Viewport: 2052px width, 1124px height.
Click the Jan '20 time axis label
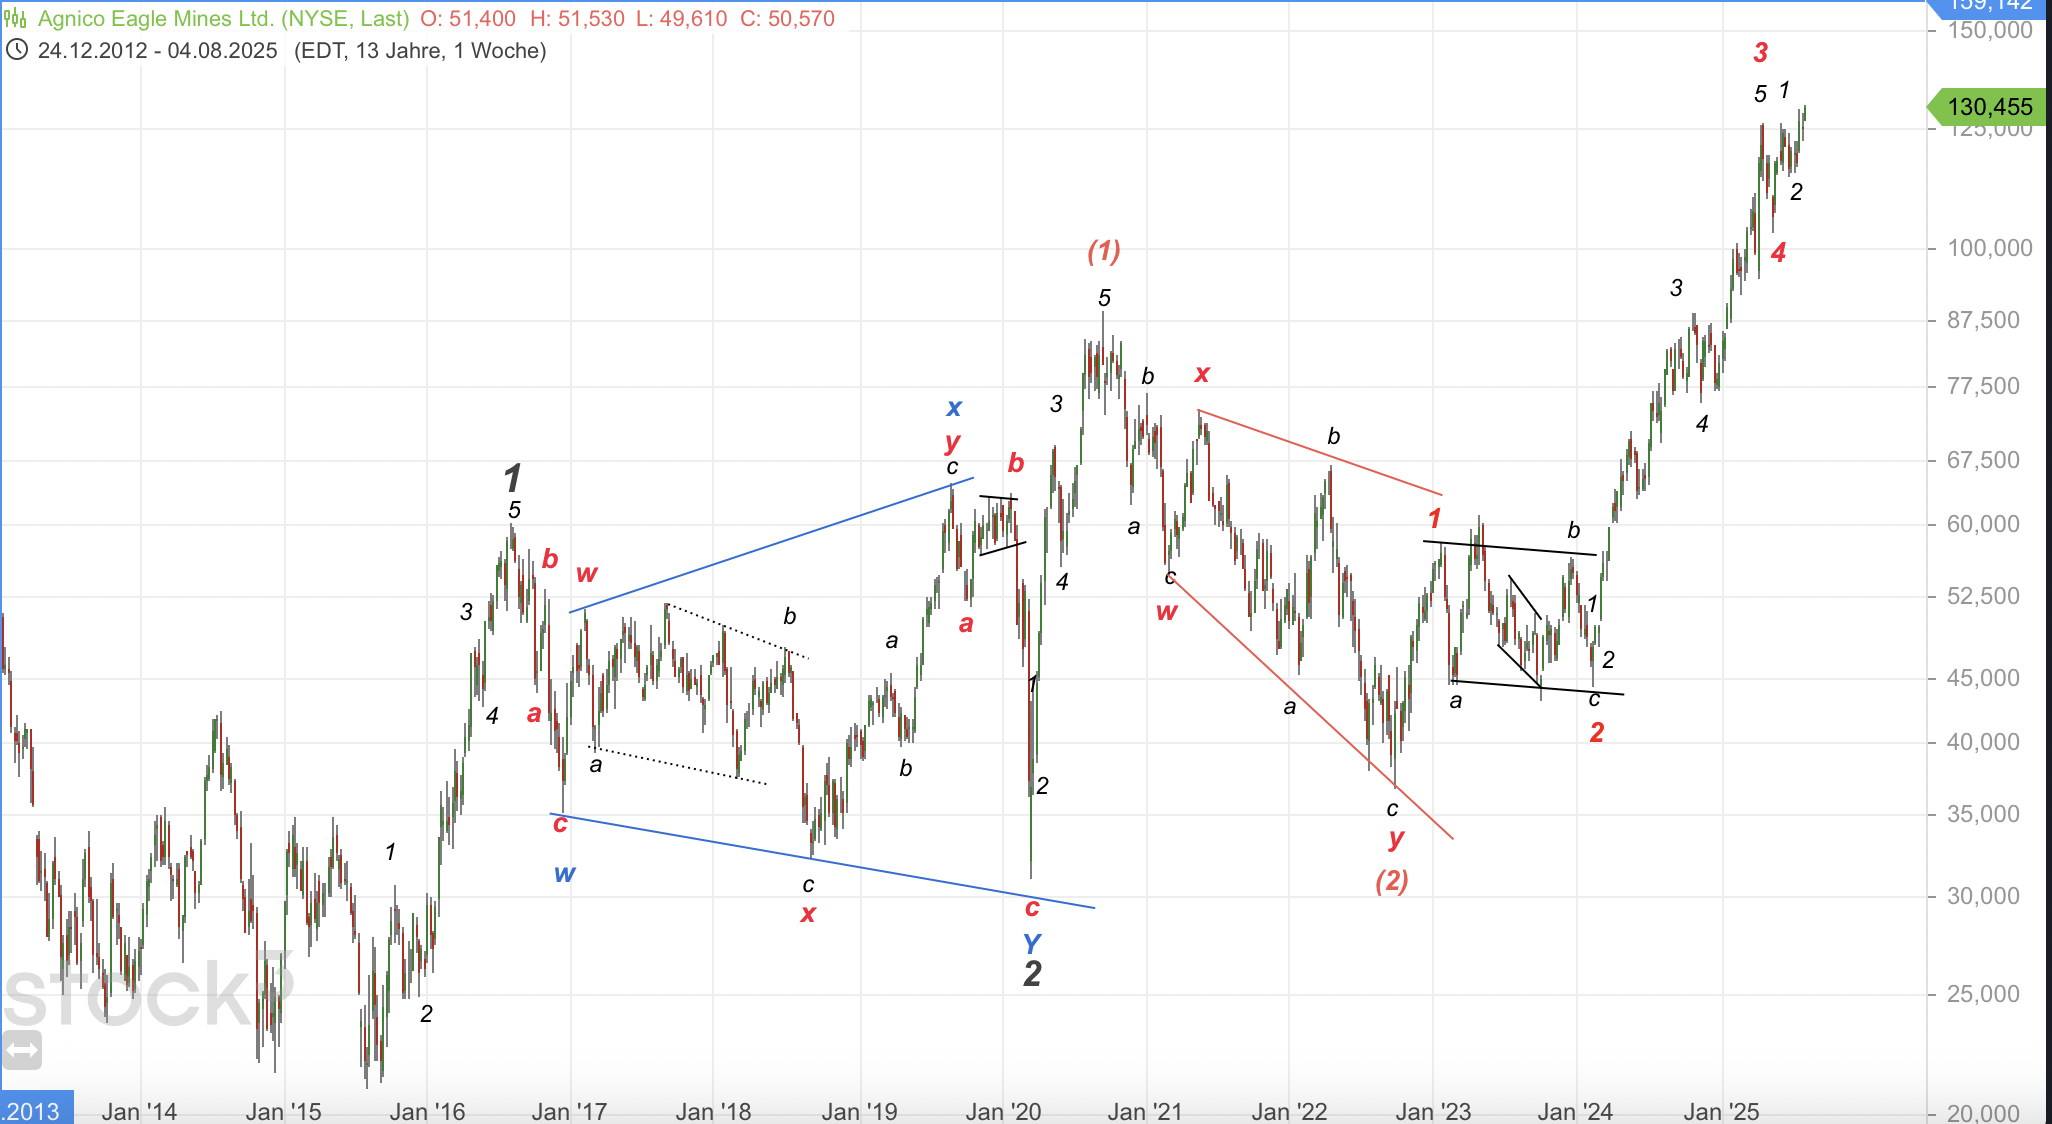click(1003, 1111)
